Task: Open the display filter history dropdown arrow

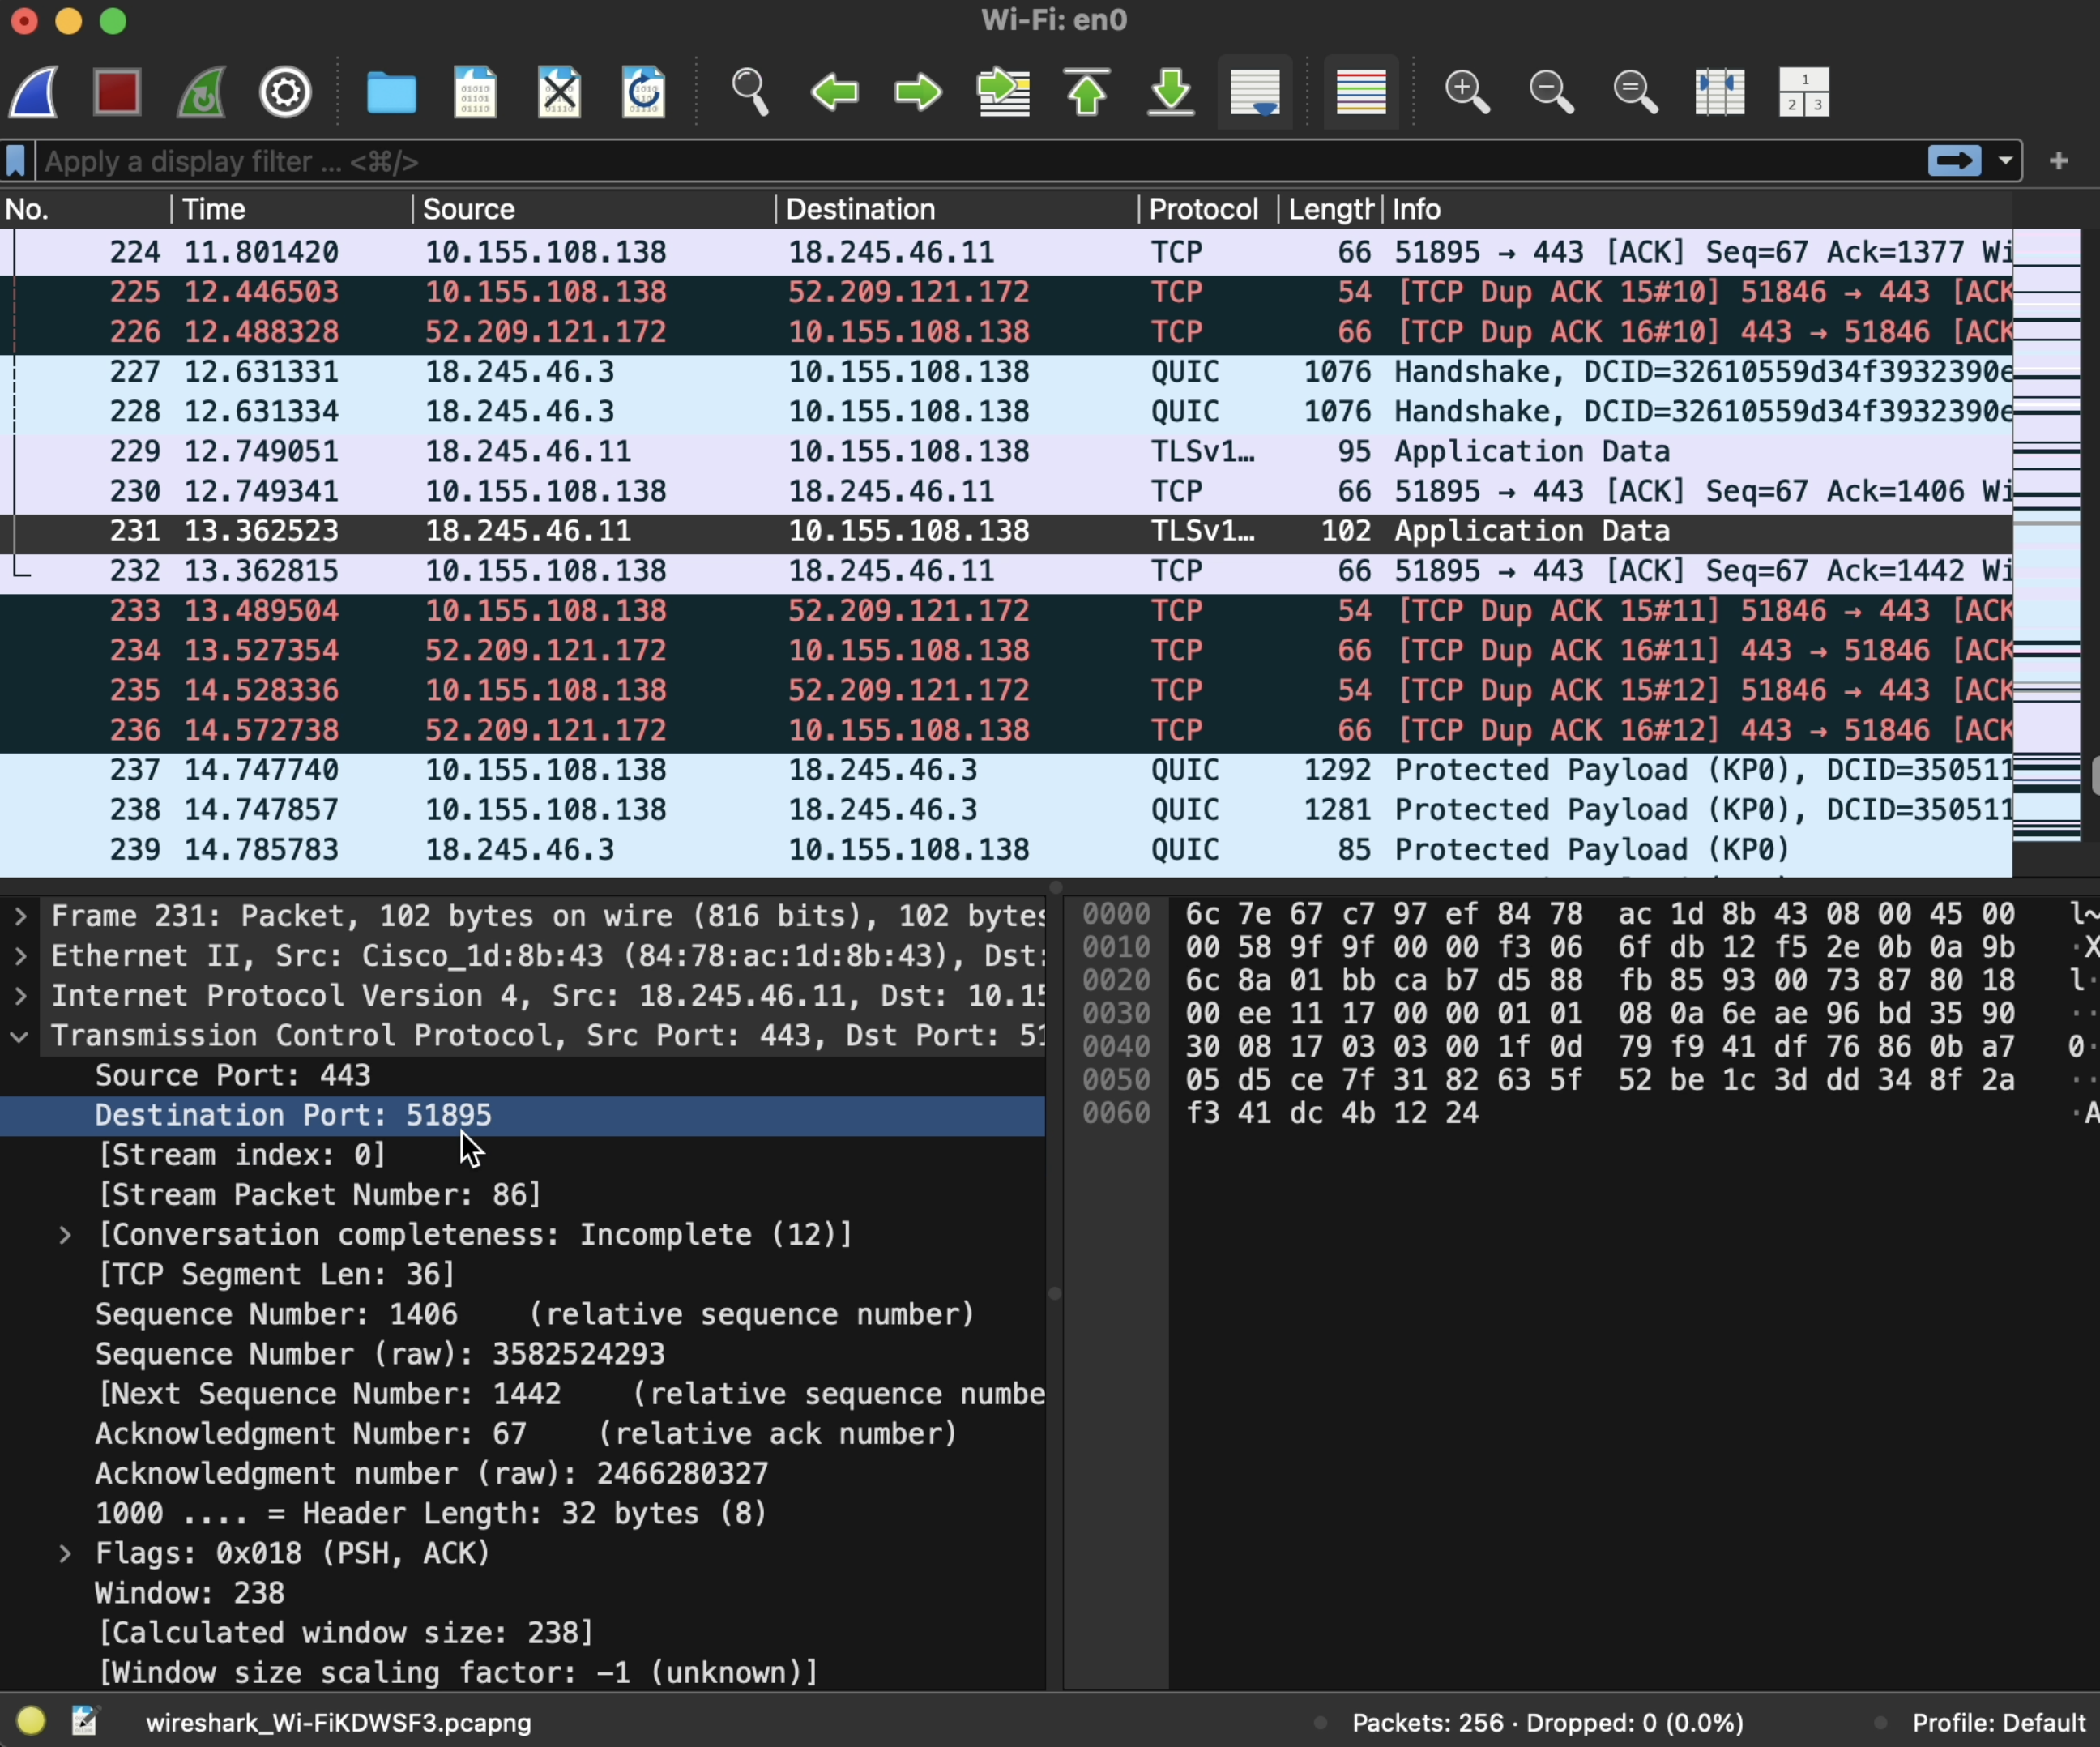Action: [2005, 161]
